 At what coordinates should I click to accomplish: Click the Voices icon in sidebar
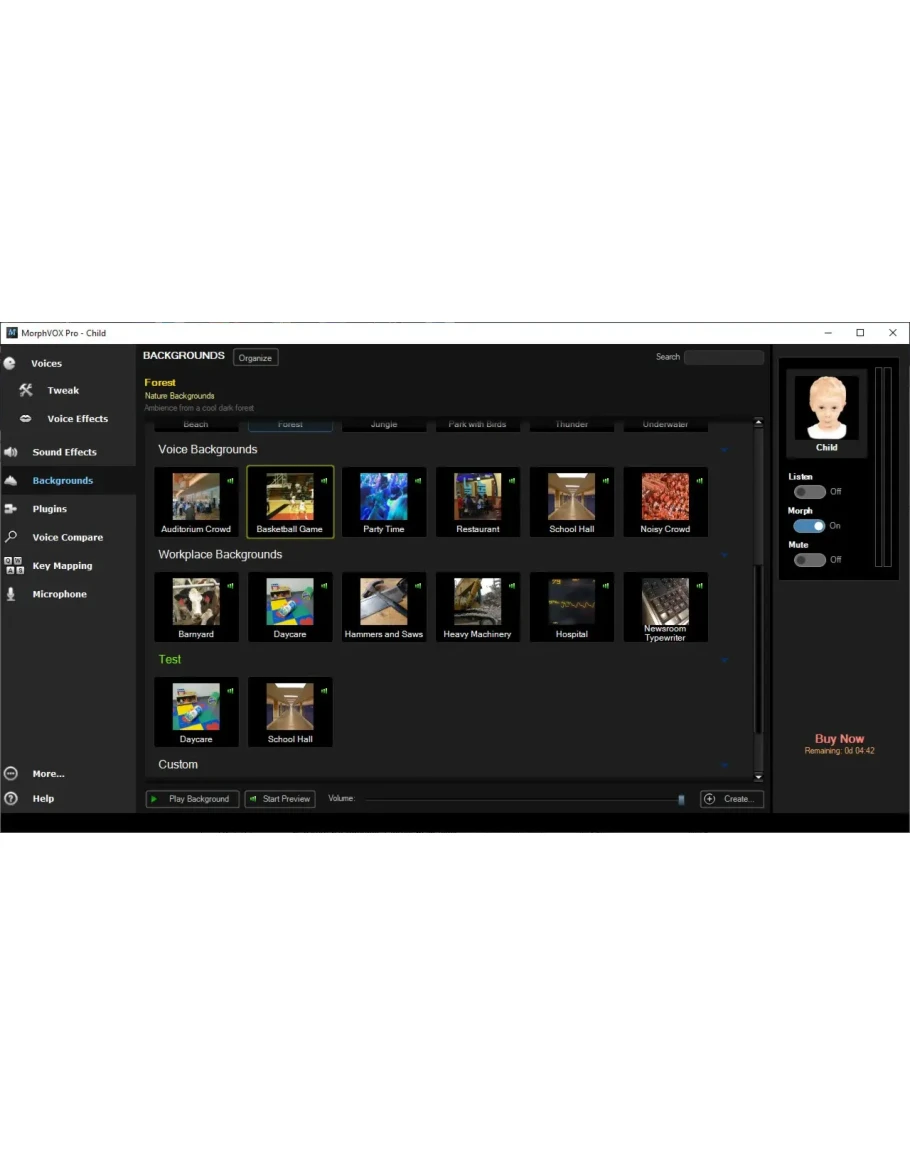pos(10,364)
